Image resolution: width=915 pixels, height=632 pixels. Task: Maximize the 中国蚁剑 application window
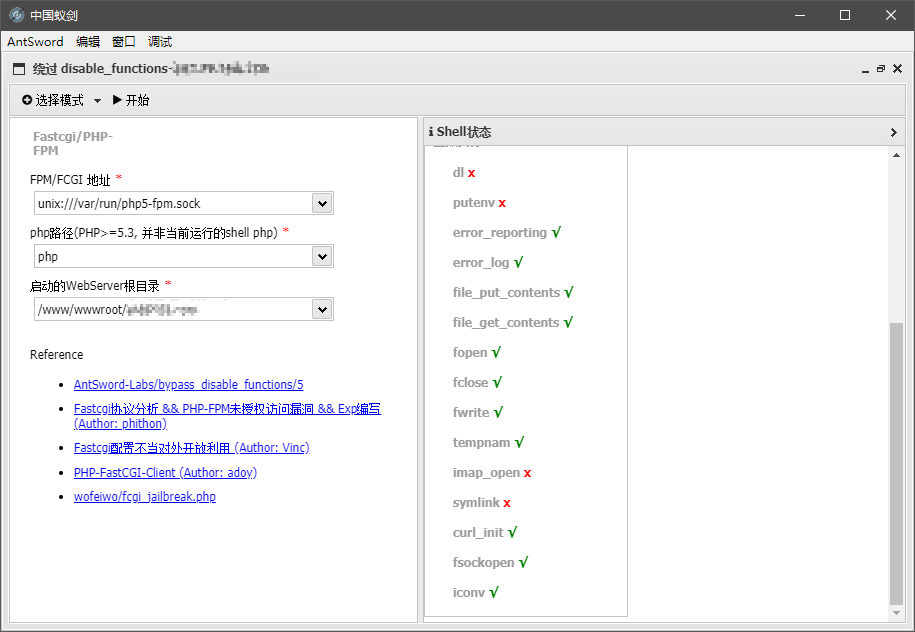844,15
